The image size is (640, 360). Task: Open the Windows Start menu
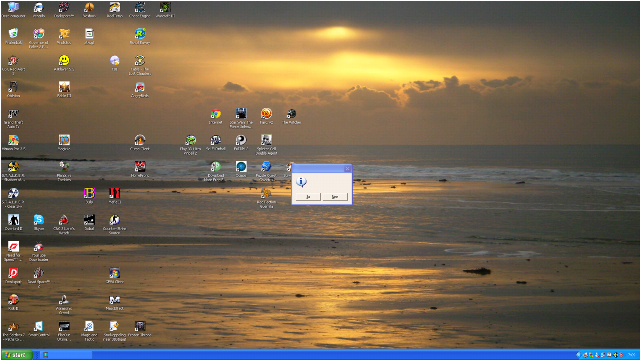(17, 355)
